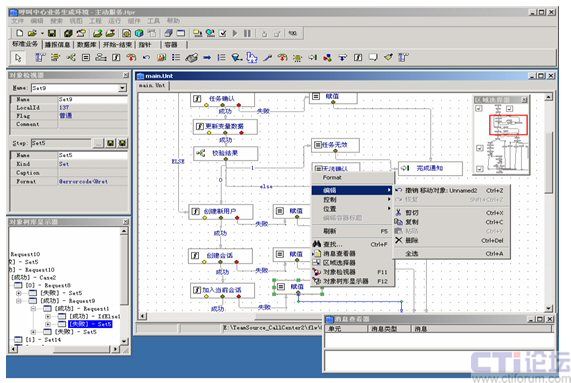Expand the [失败] - Set5 tree node
The height and width of the screenshot is (383, 571).
pyautogui.click(x=18, y=293)
